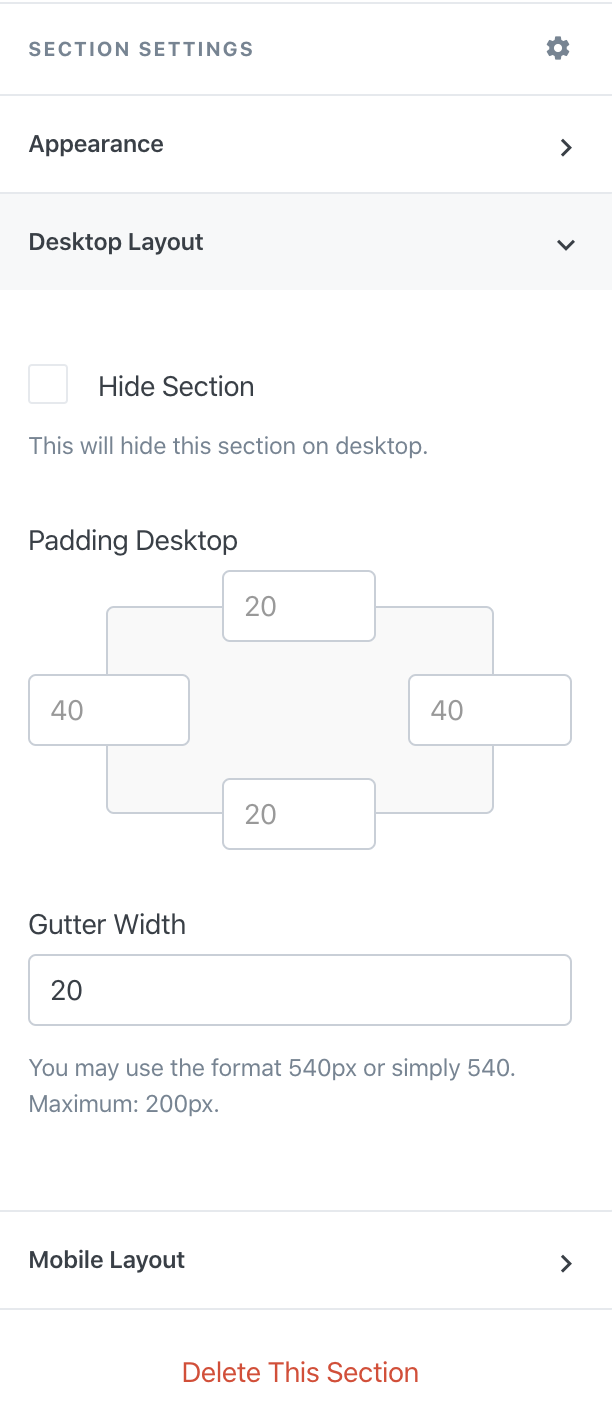The image size is (612, 1402).
Task: Click the Appearance section header
Action: (96, 144)
